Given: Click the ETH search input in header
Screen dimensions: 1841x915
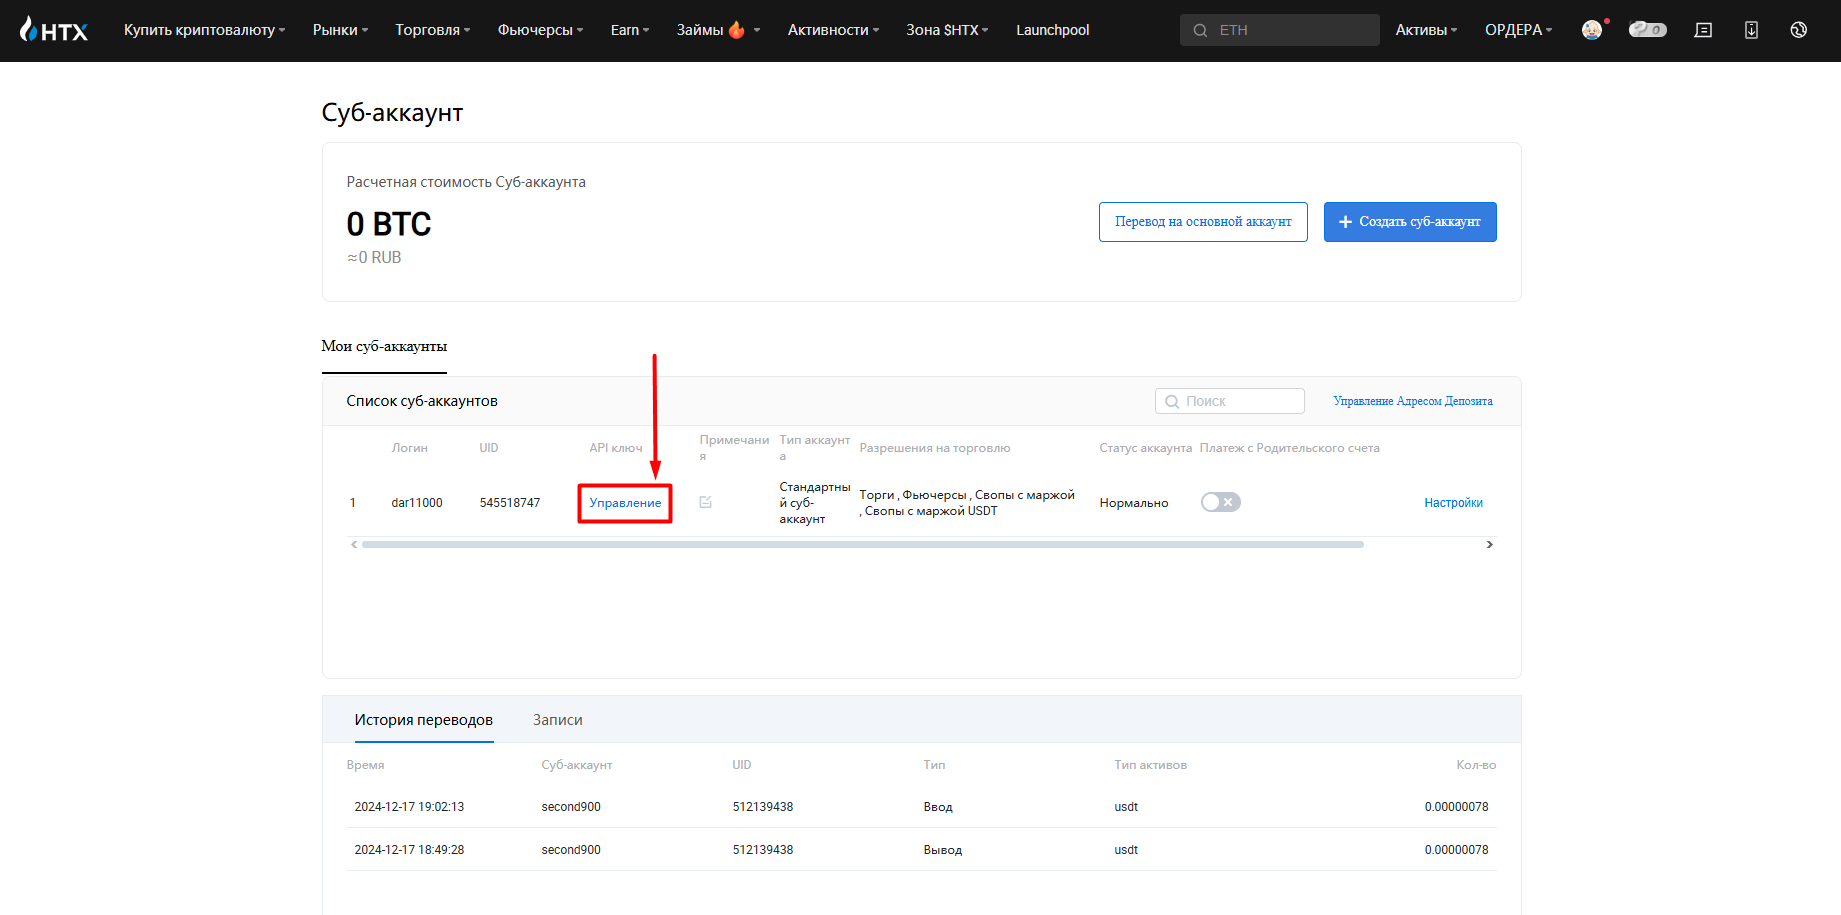Looking at the screenshot, I should pyautogui.click(x=1280, y=30).
